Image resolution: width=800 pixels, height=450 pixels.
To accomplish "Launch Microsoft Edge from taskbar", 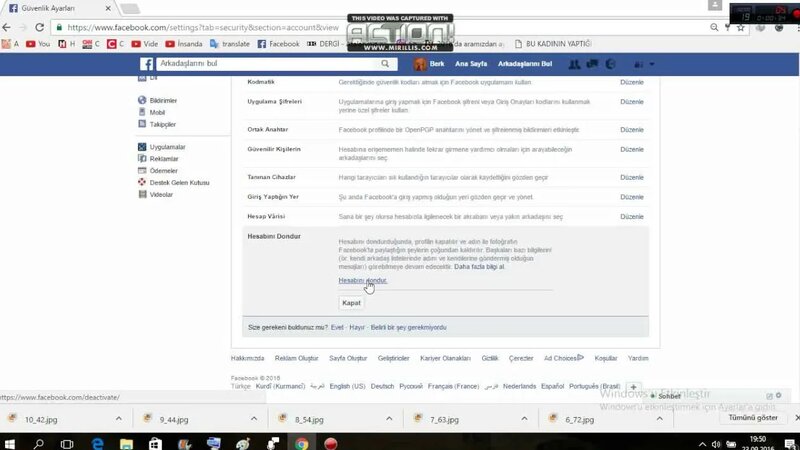I will [x=97, y=444].
